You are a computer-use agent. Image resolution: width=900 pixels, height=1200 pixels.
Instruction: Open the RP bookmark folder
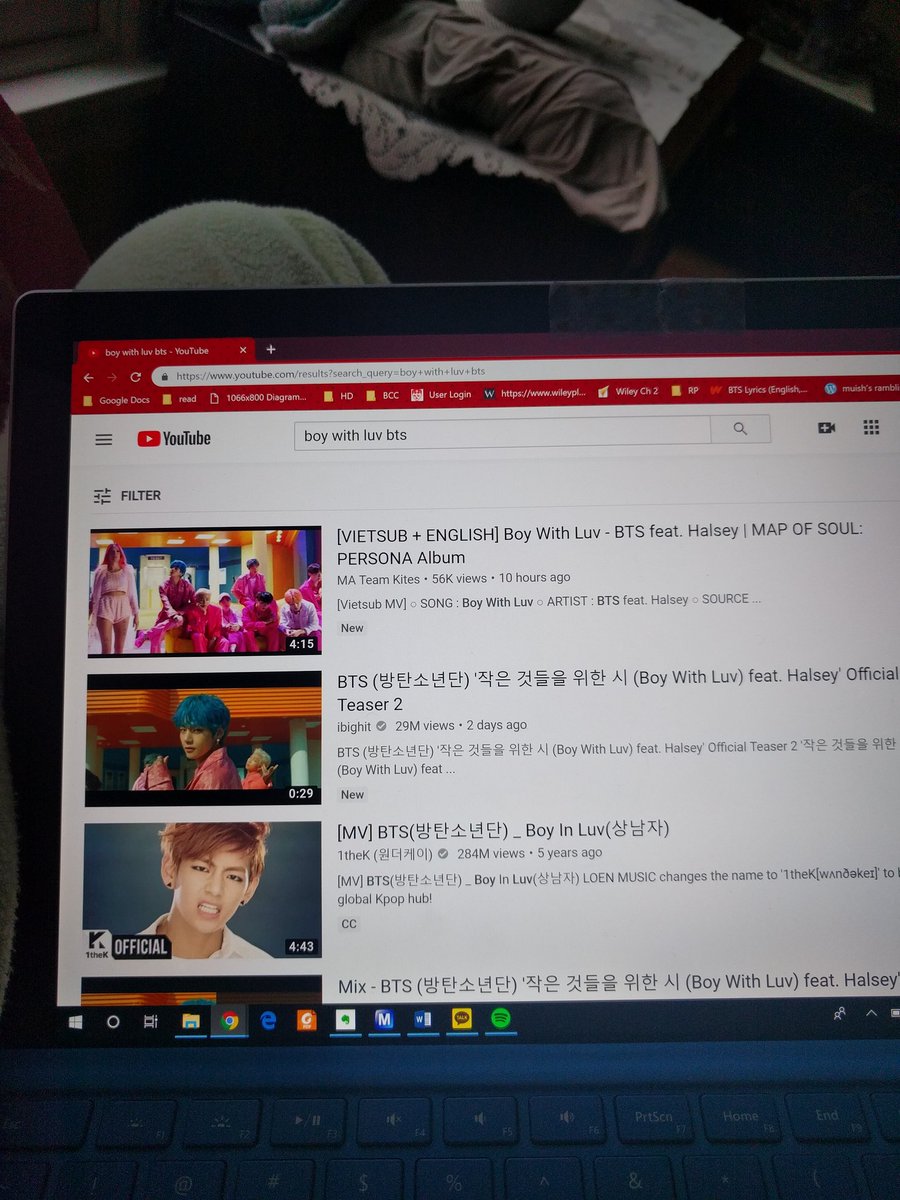click(x=685, y=391)
